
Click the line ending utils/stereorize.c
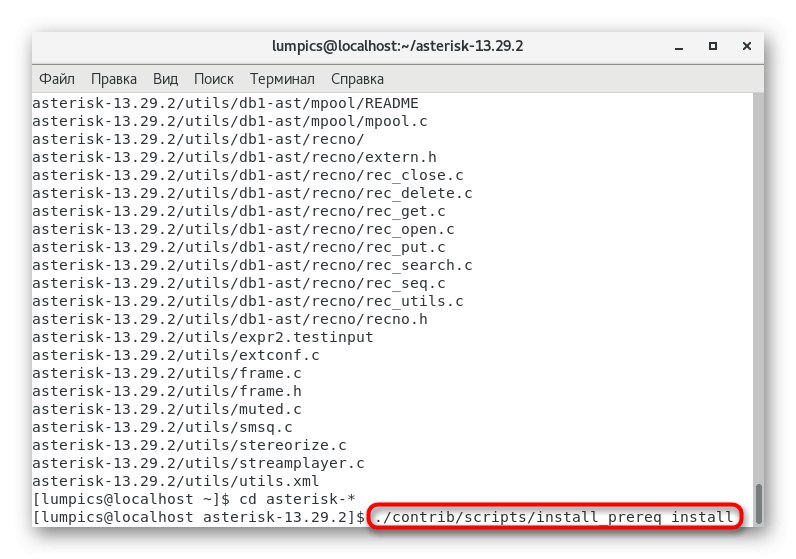(x=189, y=446)
